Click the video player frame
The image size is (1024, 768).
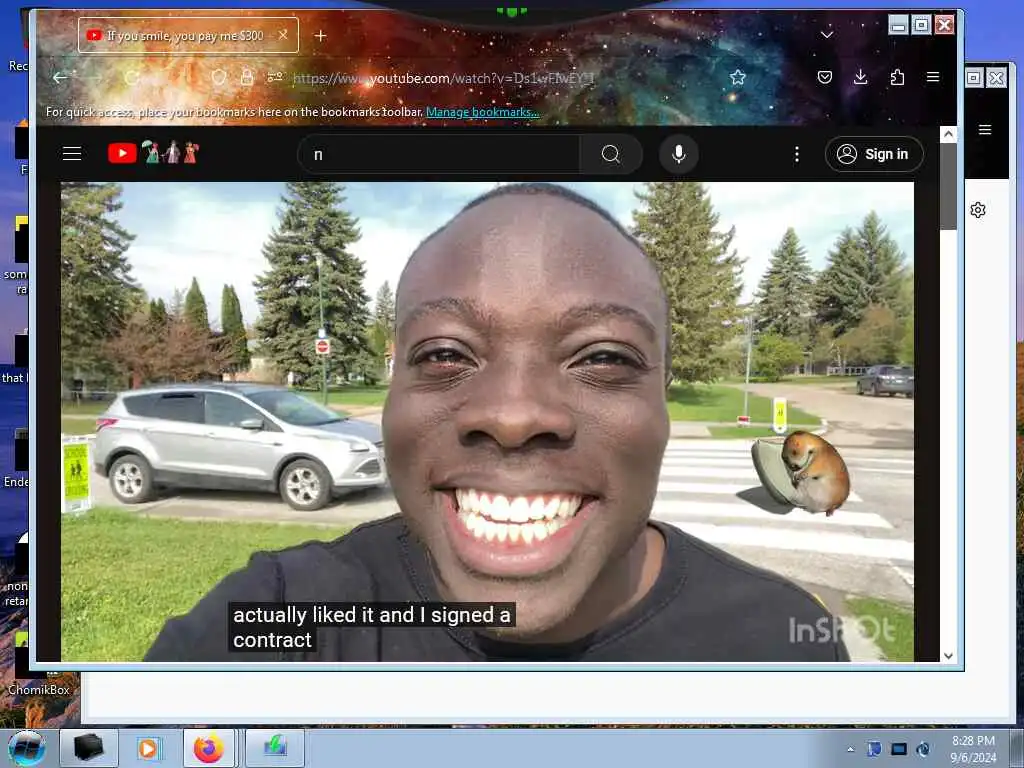coord(487,422)
